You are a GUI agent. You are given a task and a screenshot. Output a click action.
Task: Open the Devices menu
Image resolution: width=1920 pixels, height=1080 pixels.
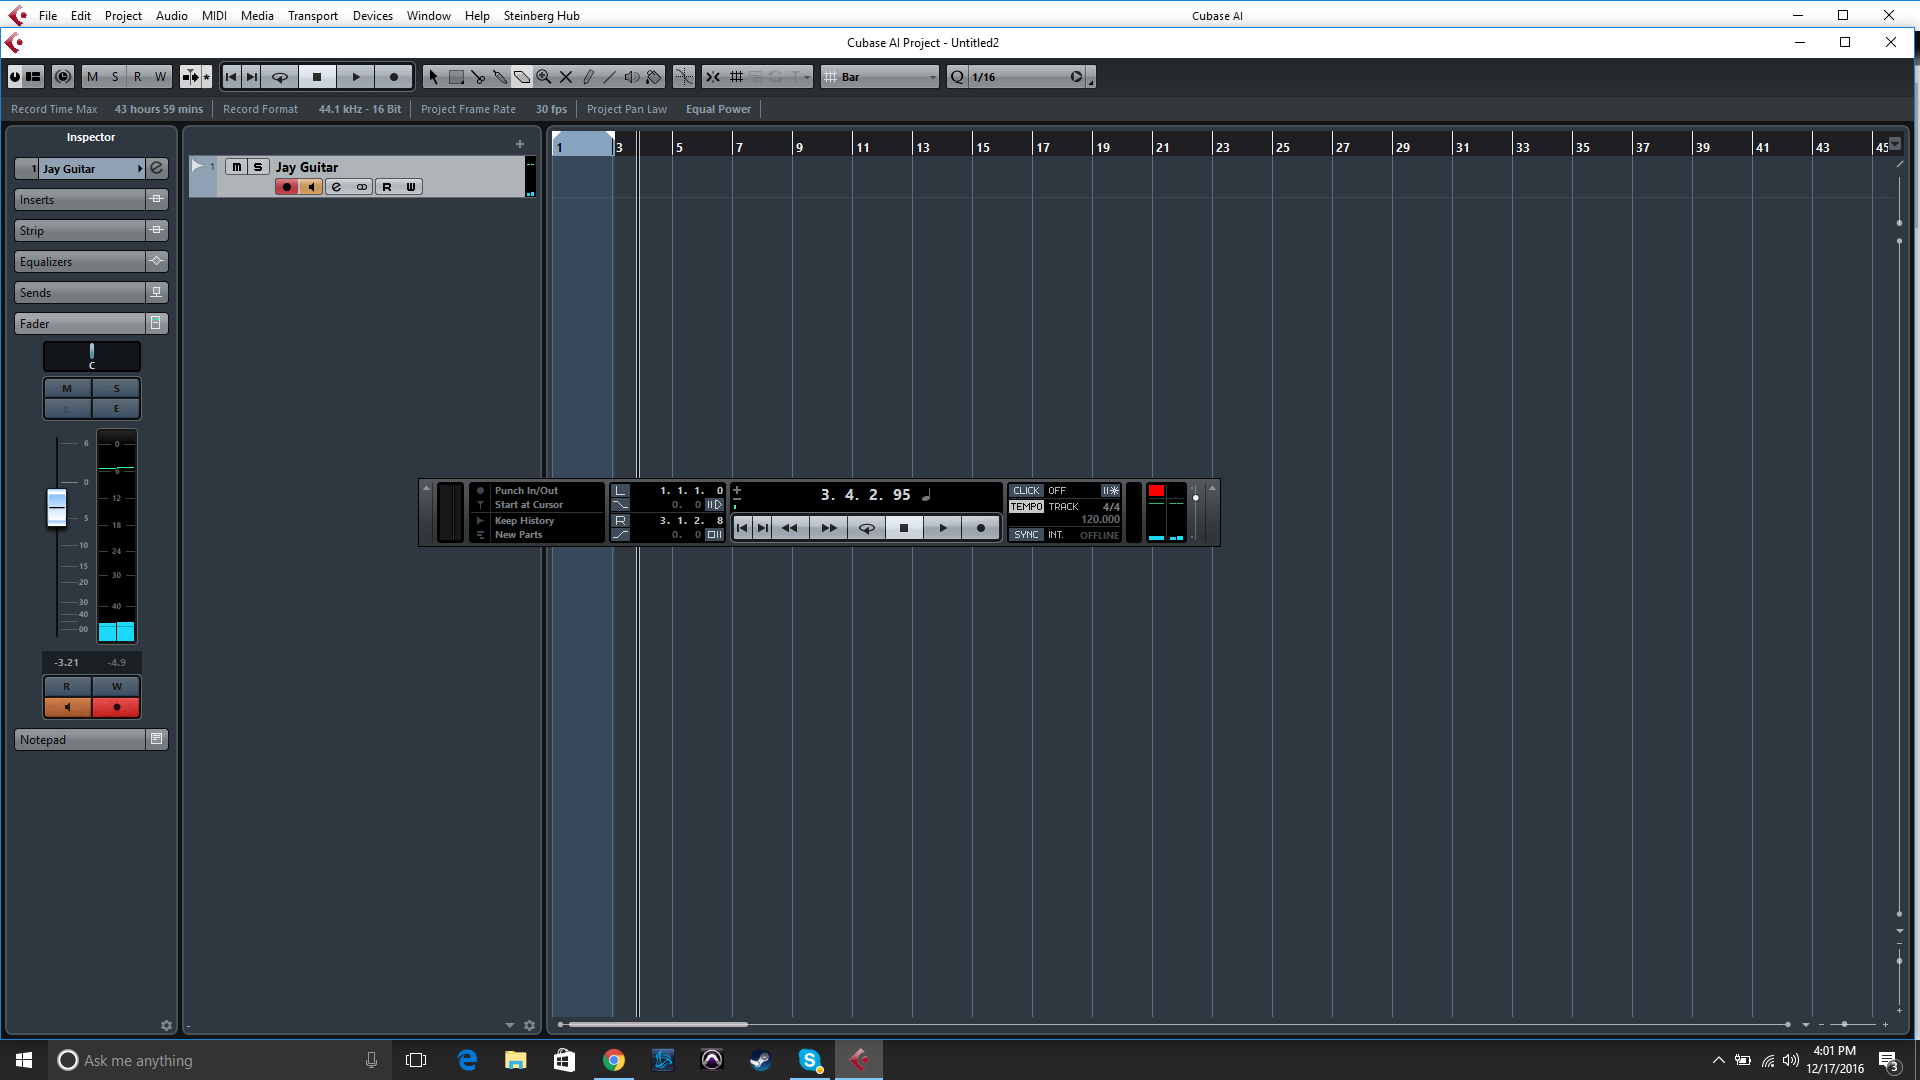tap(372, 15)
